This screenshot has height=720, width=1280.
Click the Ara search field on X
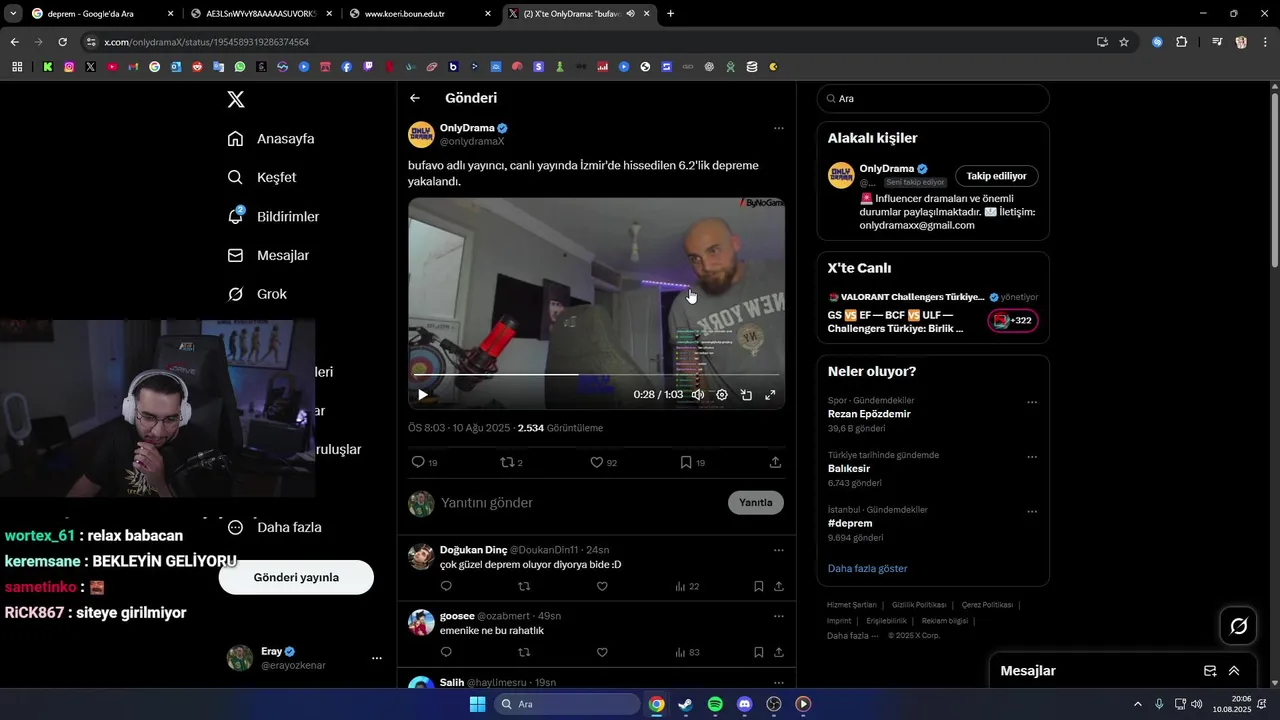933,99
